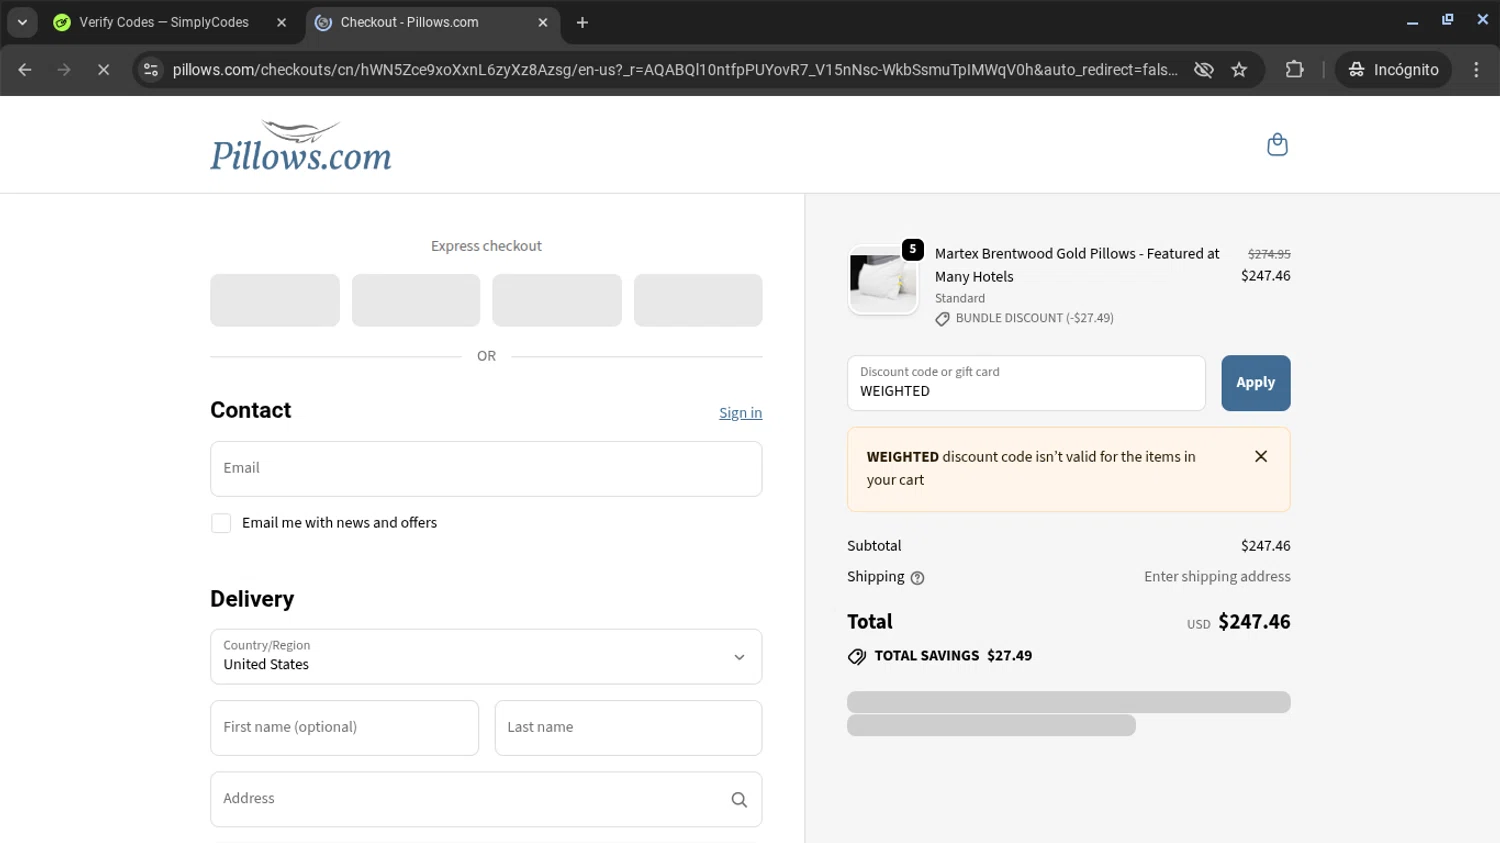Bookmark this checkout page
Image resolution: width=1500 pixels, height=843 pixels.
tap(1239, 69)
